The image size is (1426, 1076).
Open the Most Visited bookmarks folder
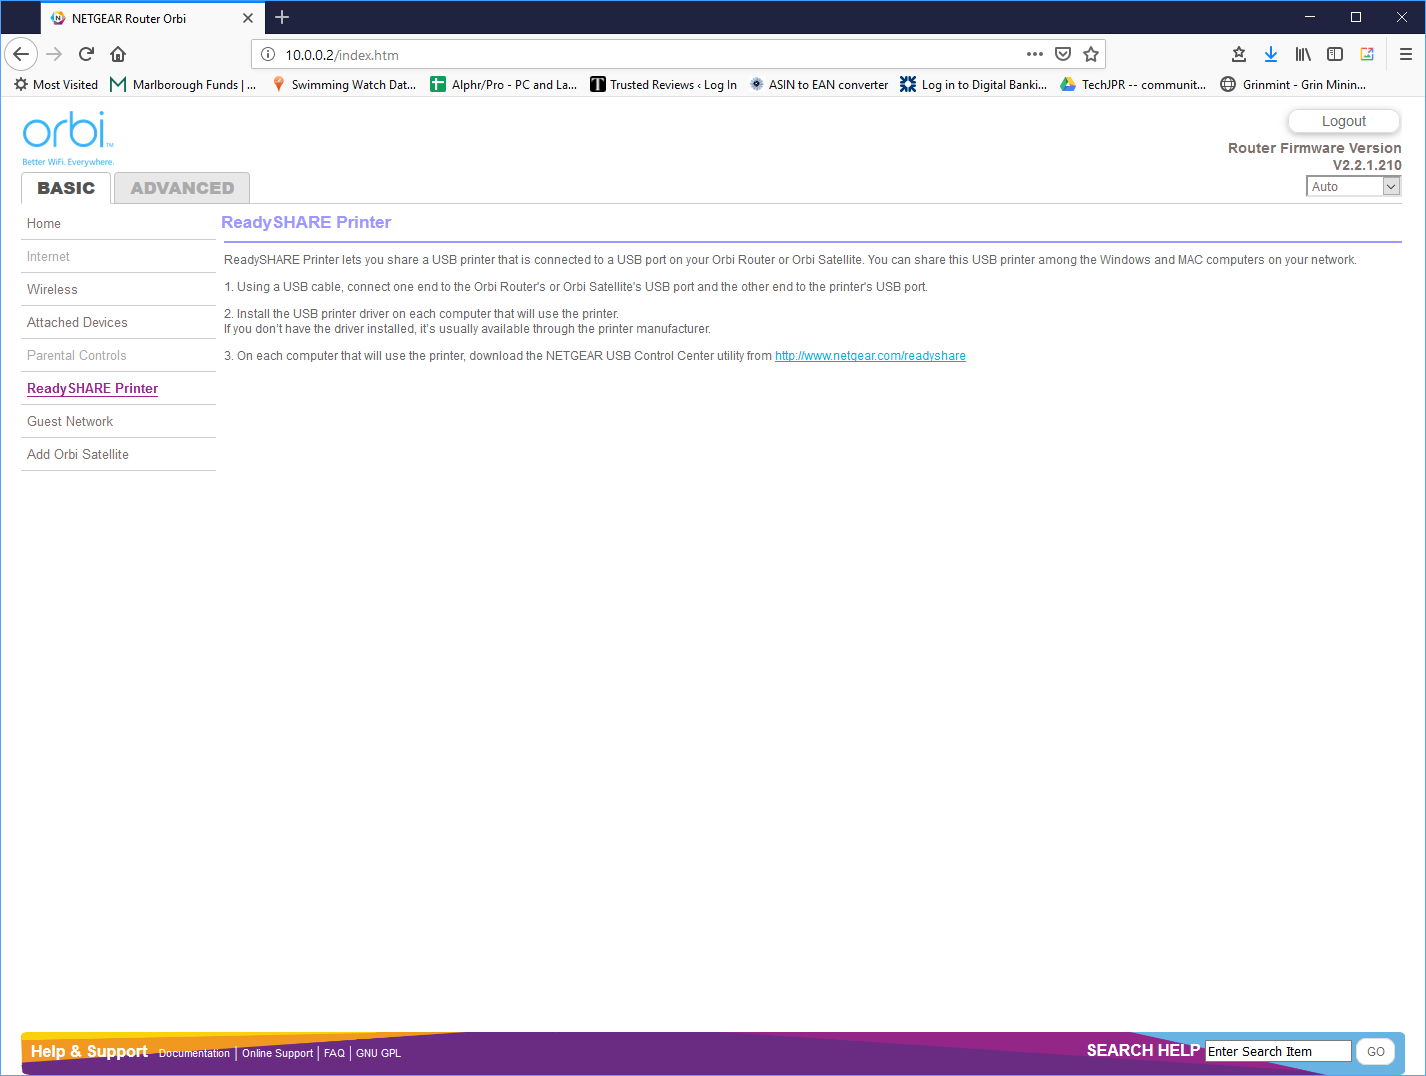(56, 85)
